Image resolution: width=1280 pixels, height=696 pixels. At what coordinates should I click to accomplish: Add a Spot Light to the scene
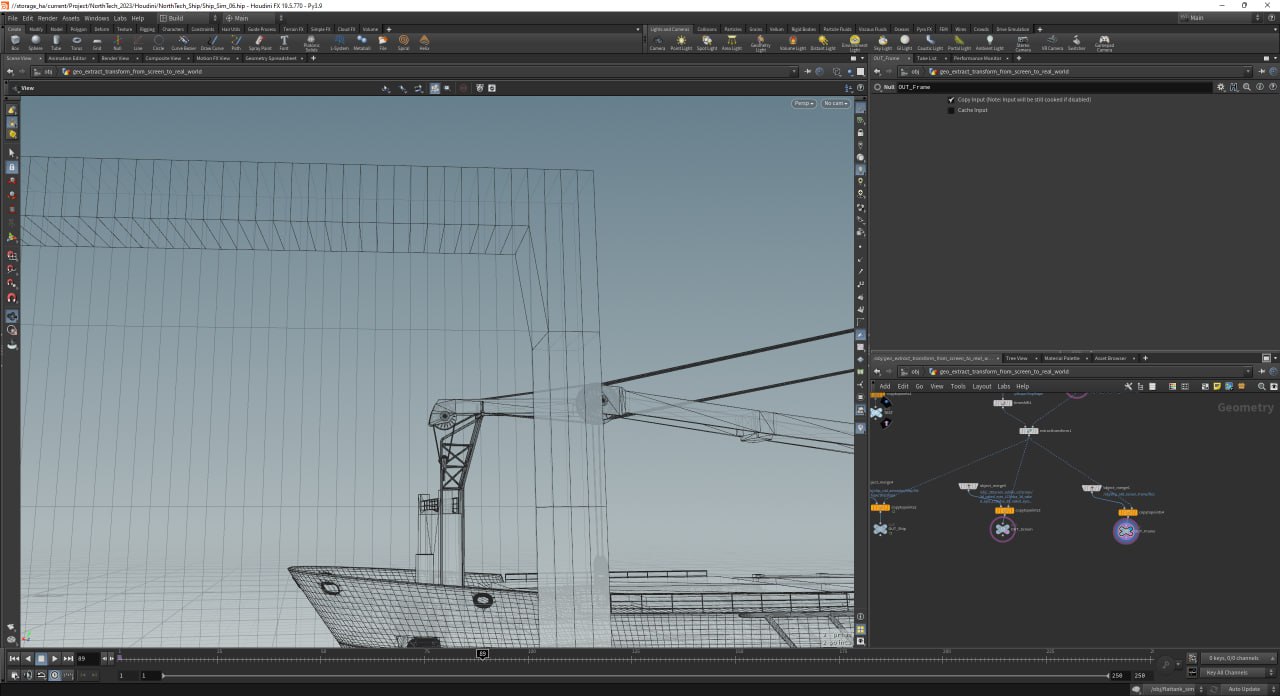pos(707,43)
